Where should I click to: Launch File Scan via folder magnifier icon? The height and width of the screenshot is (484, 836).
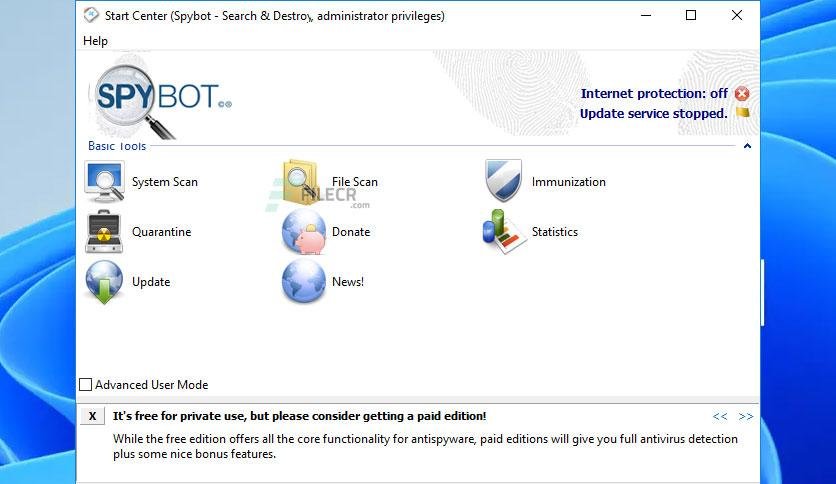301,182
